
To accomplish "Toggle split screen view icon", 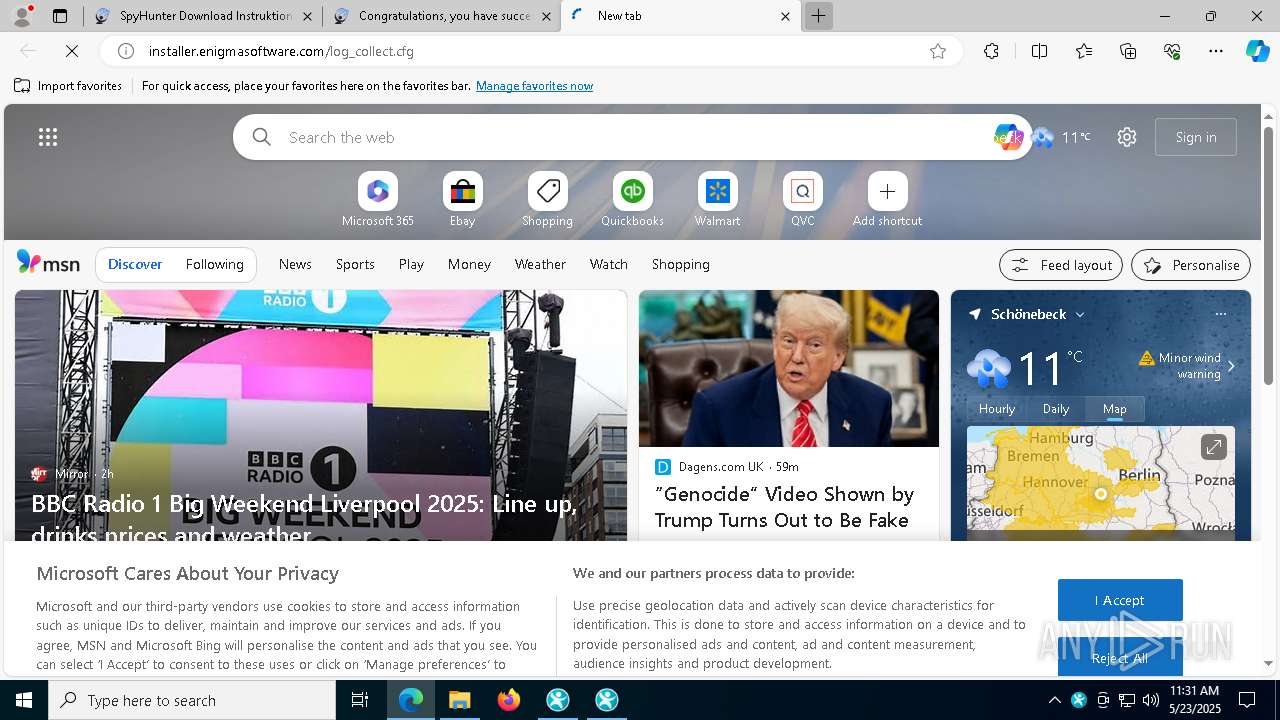I will click(x=1039, y=51).
